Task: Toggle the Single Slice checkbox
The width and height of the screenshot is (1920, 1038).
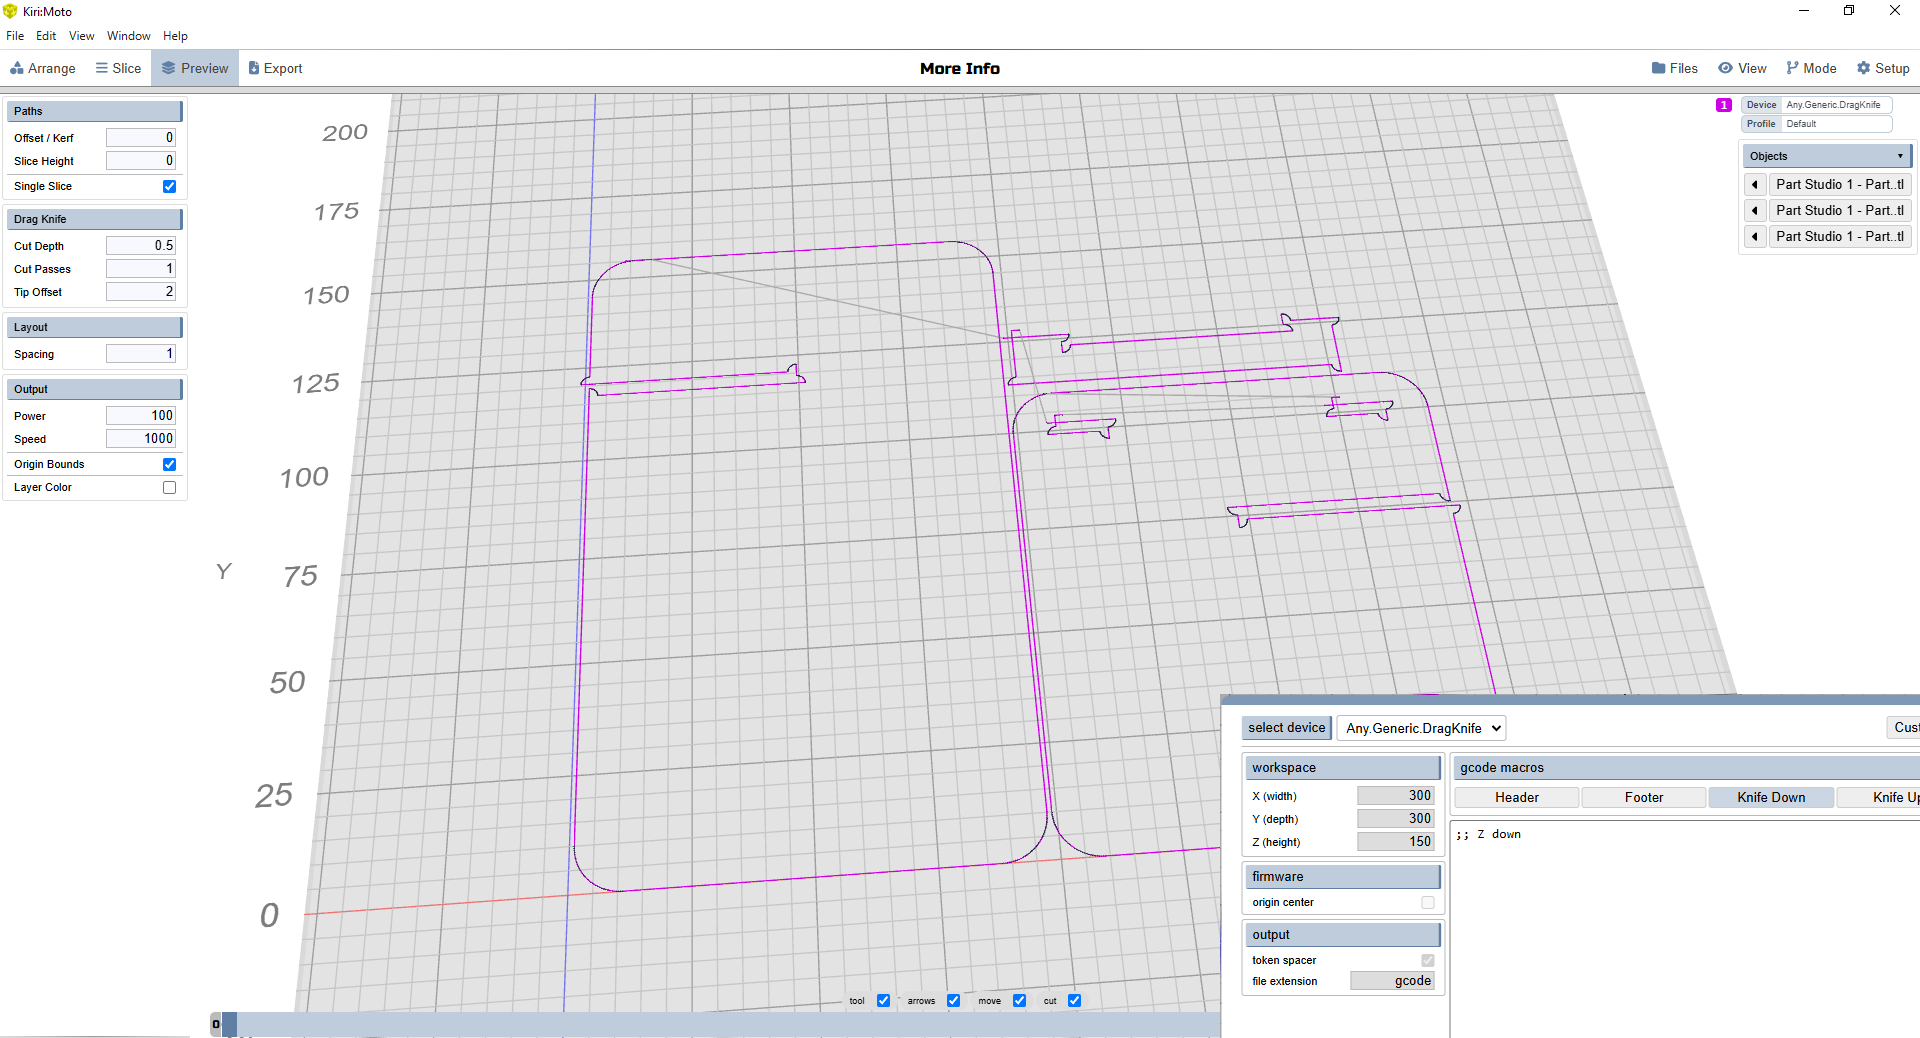Action: tap(169, 186)
